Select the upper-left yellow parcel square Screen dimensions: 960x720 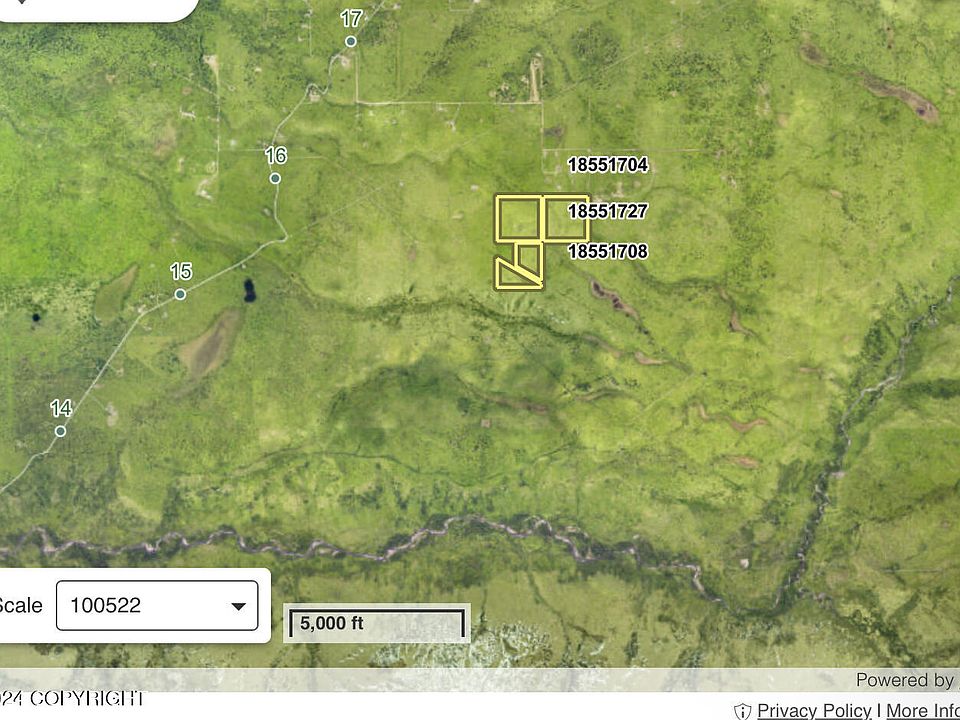[x=518, y=218]
